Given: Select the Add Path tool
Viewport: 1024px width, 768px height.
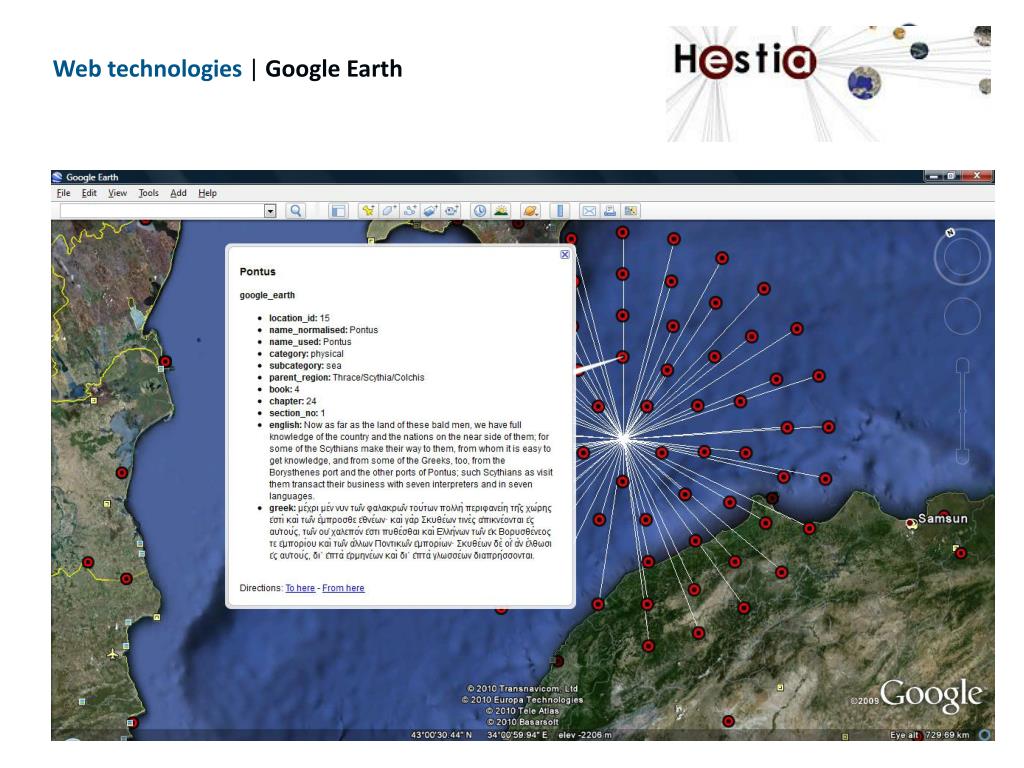Looking at the screenshot, I should (x=409, y=210).
